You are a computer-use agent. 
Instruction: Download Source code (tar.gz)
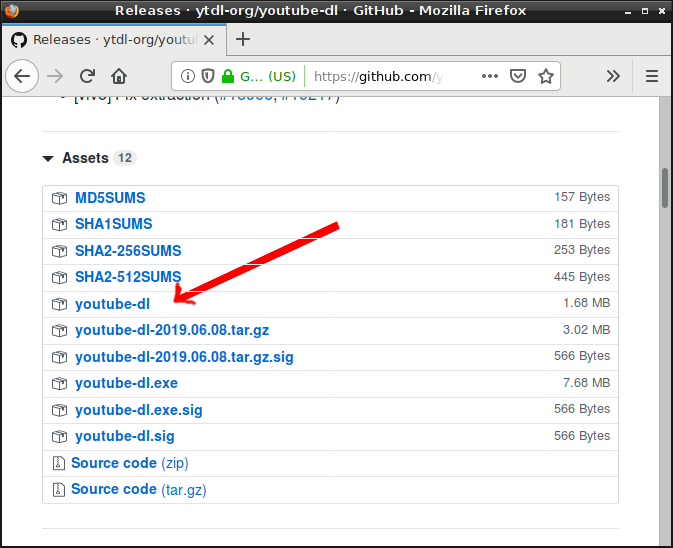[x=139, y=490]
